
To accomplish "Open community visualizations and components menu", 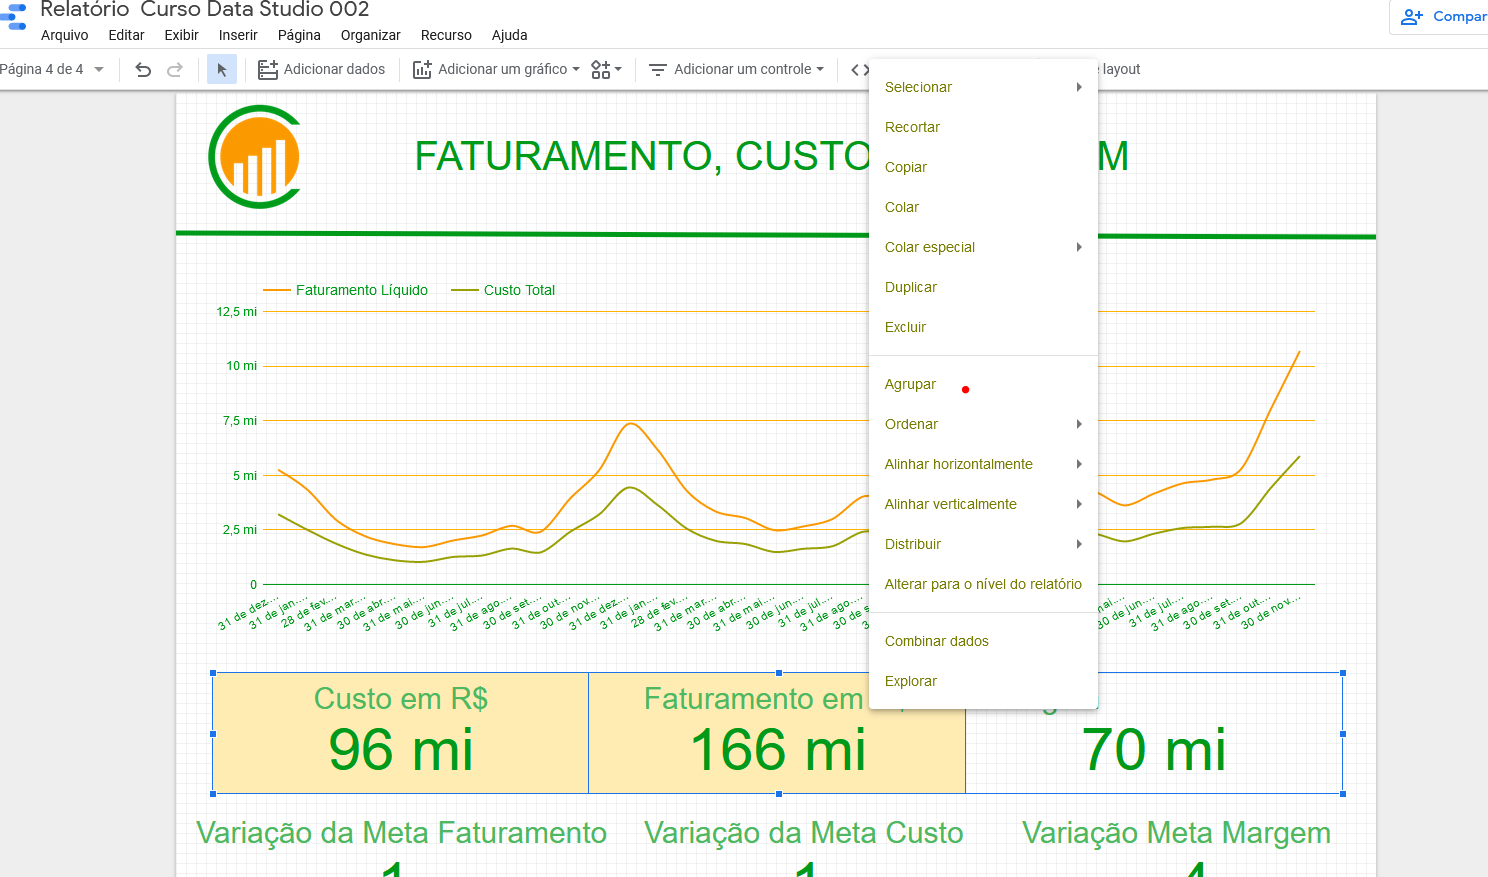I will click(606, 69).
